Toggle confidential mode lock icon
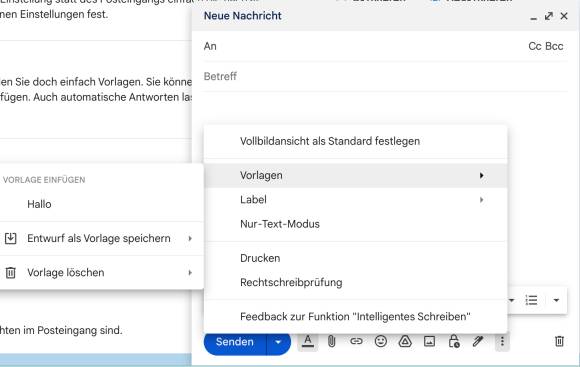 pos(454,341)
